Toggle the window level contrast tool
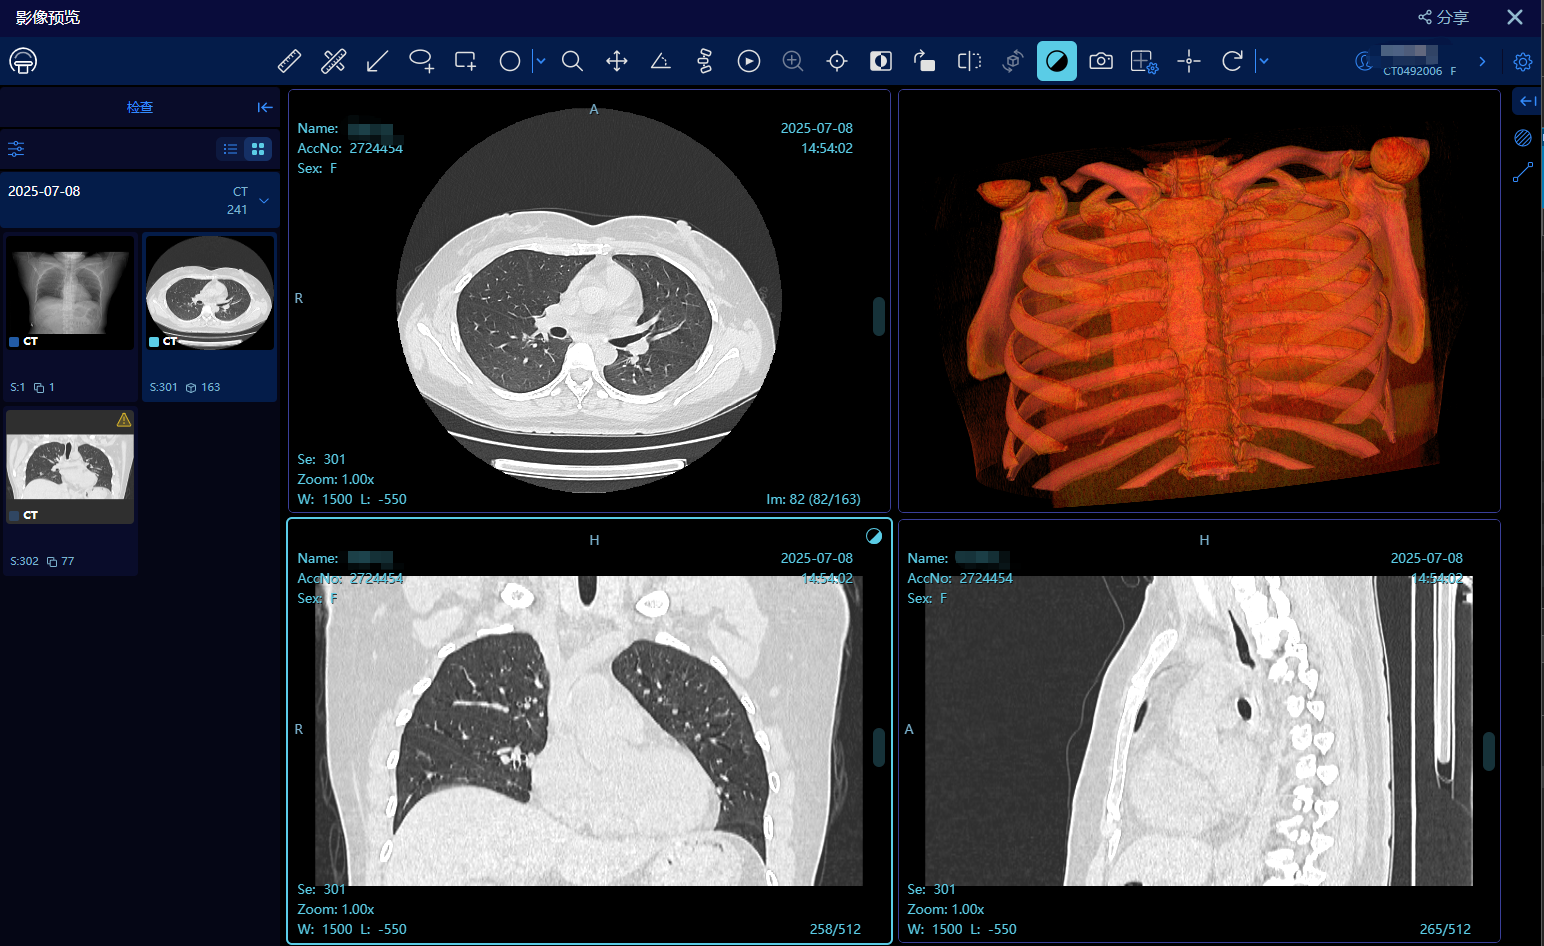Screen dimensions: 1544x946 click(1057, 61)
